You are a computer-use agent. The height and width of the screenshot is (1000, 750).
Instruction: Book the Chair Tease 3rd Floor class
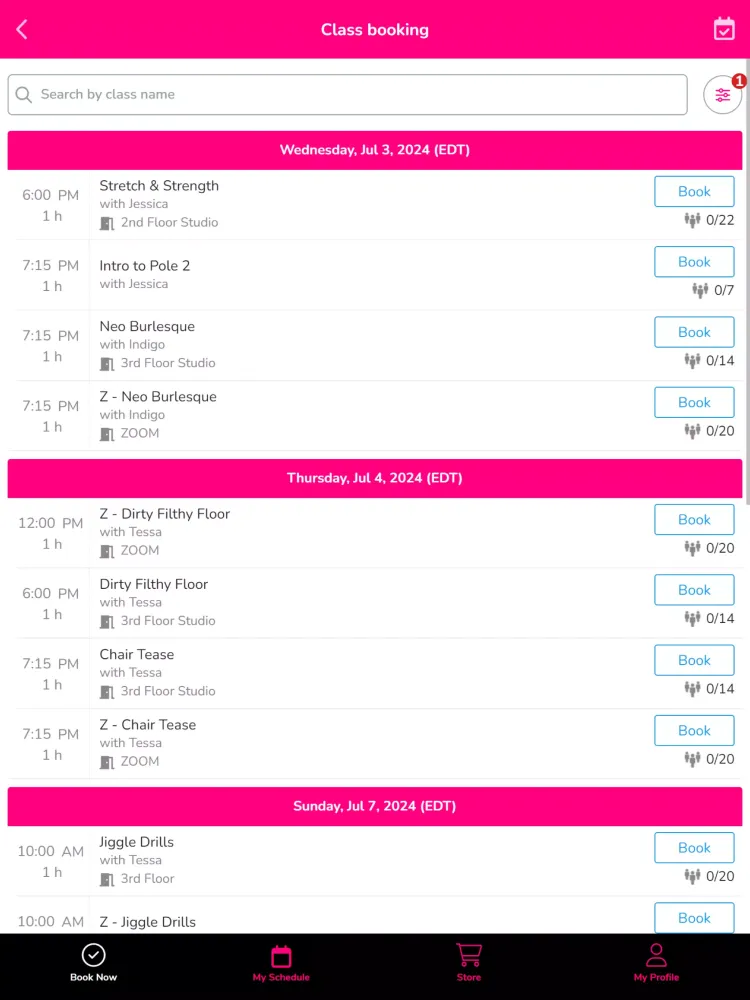coord(694,660)
